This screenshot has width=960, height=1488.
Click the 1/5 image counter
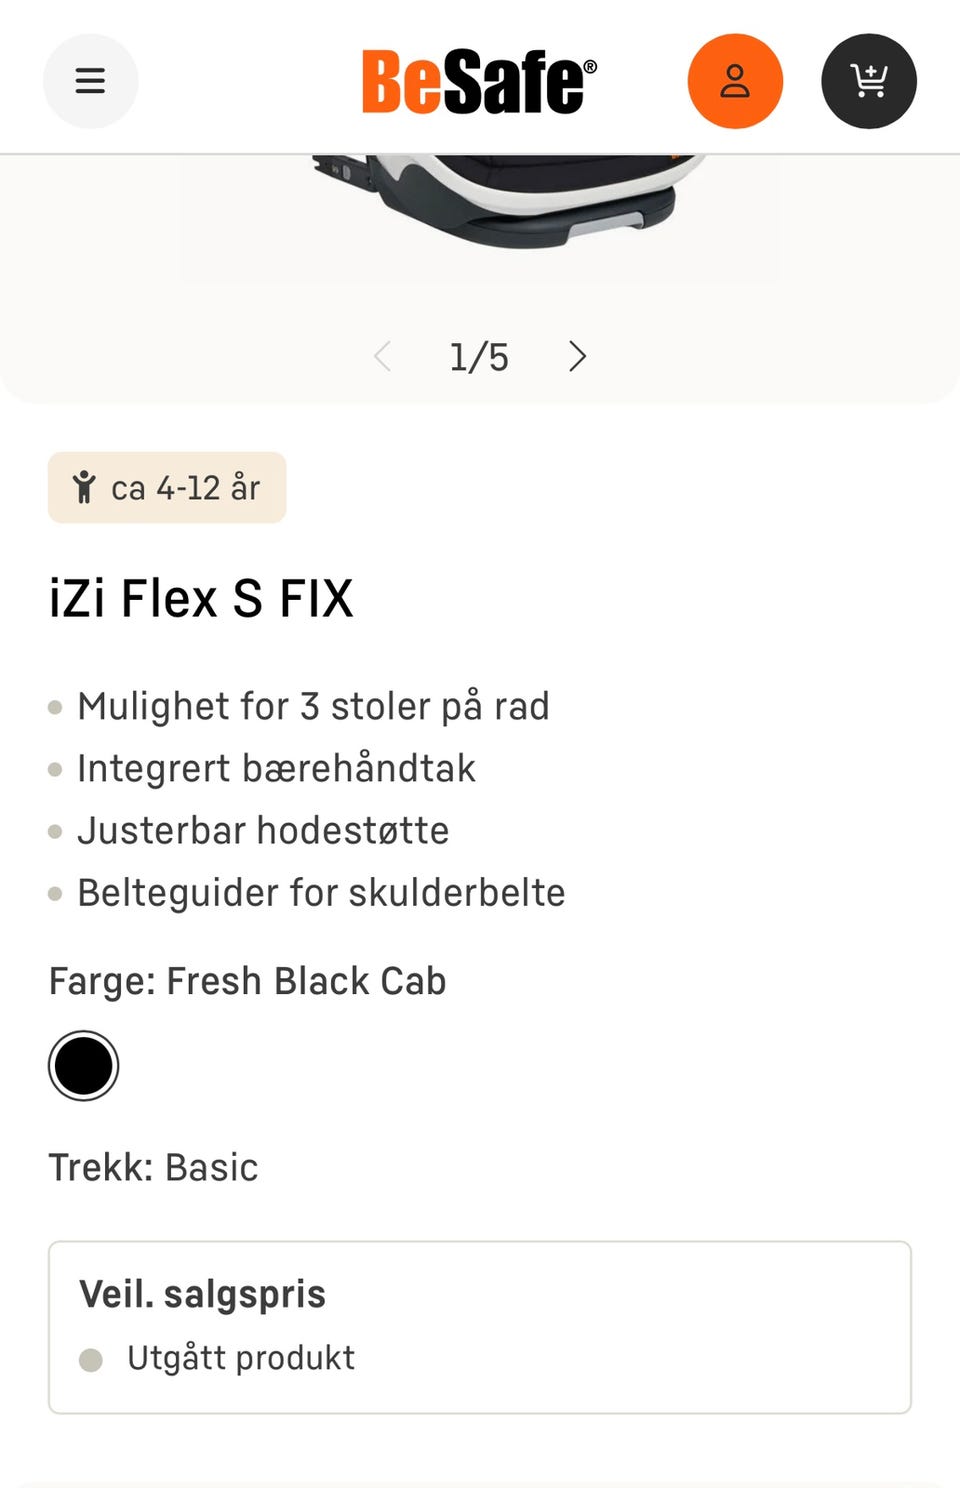pos(479,357)
